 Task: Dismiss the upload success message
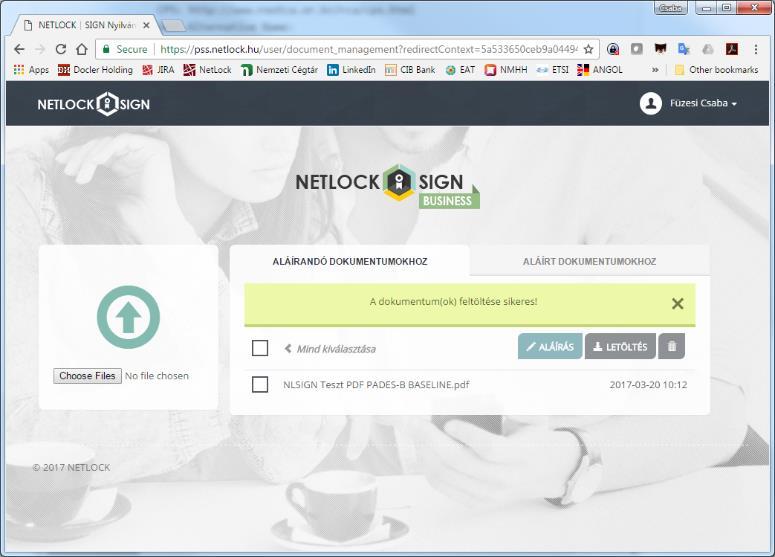(x=678, y=303)
